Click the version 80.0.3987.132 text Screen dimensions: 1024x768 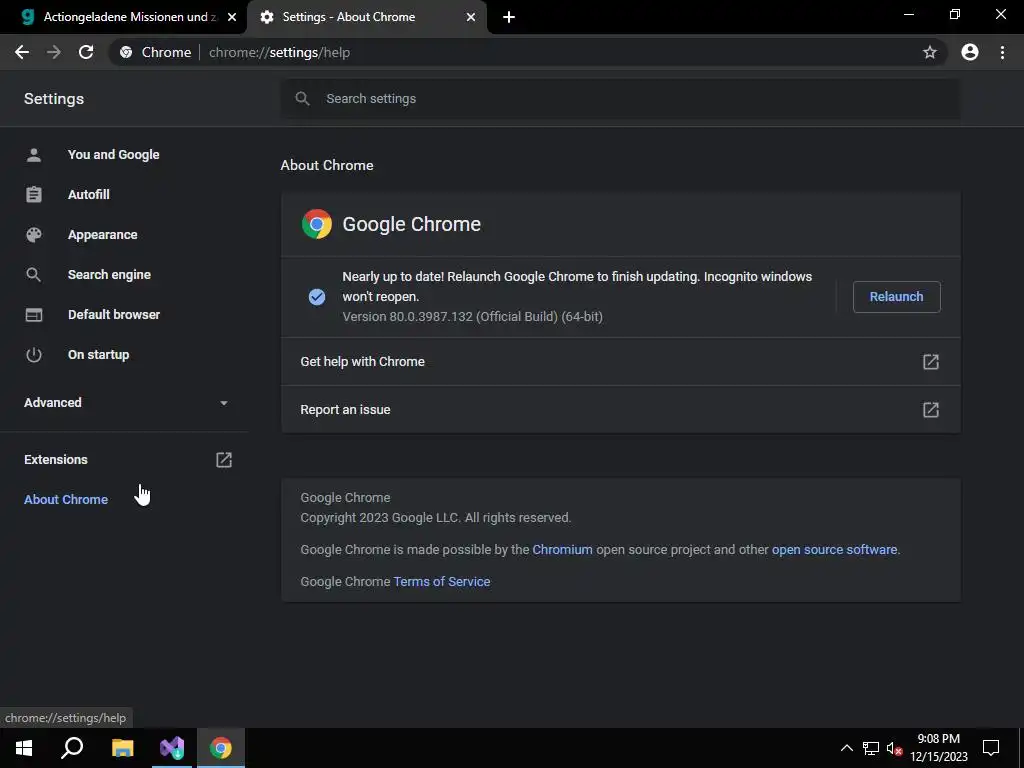[x=472, y=317]
